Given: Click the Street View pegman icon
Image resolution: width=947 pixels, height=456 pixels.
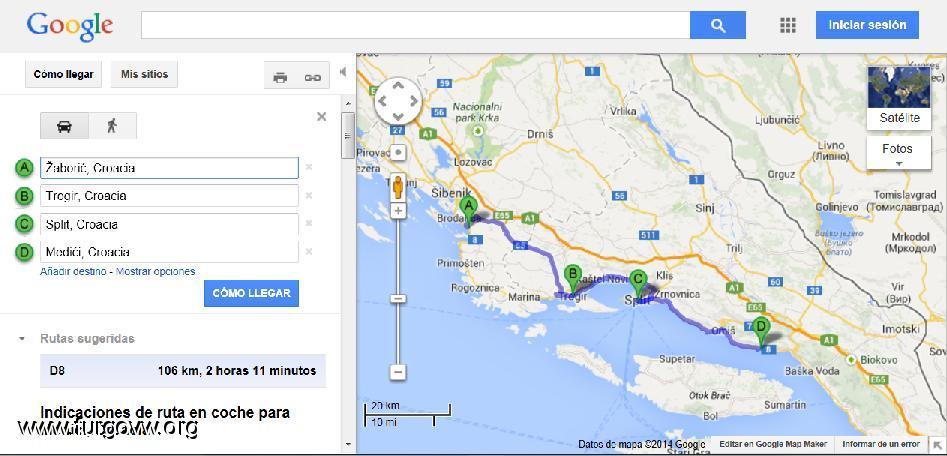Looking at the screenshot, I should [397, 186].
